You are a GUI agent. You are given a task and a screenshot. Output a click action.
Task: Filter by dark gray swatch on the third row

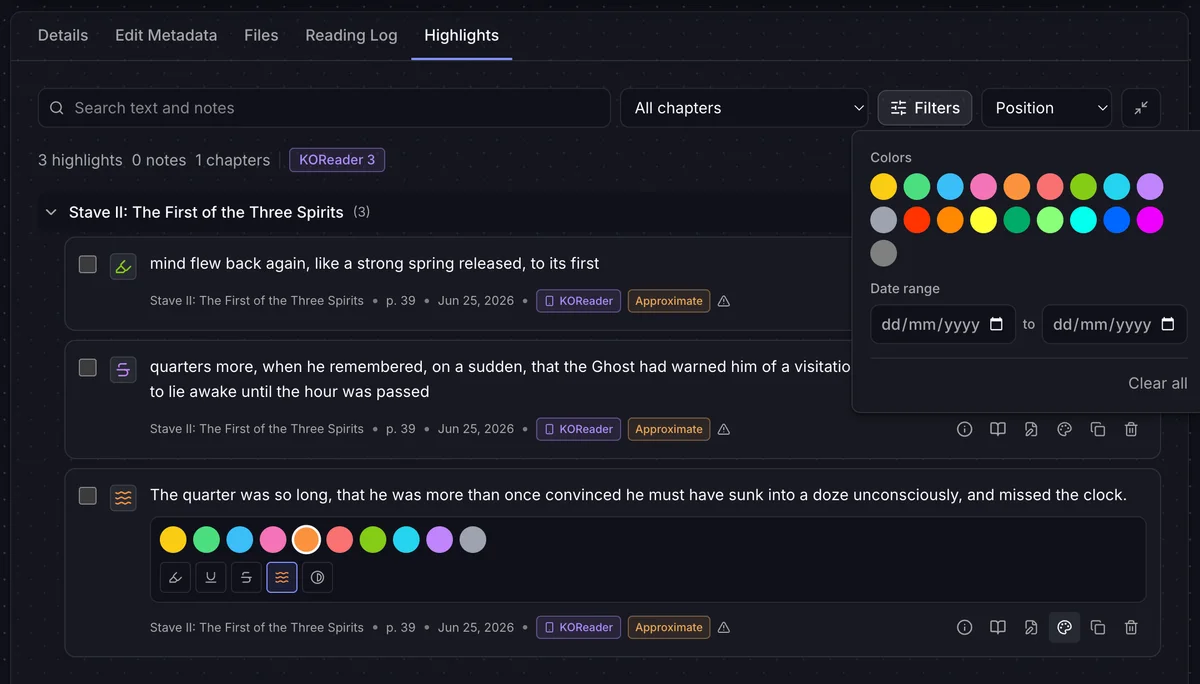pyautogui.click(x=883, y=253)
